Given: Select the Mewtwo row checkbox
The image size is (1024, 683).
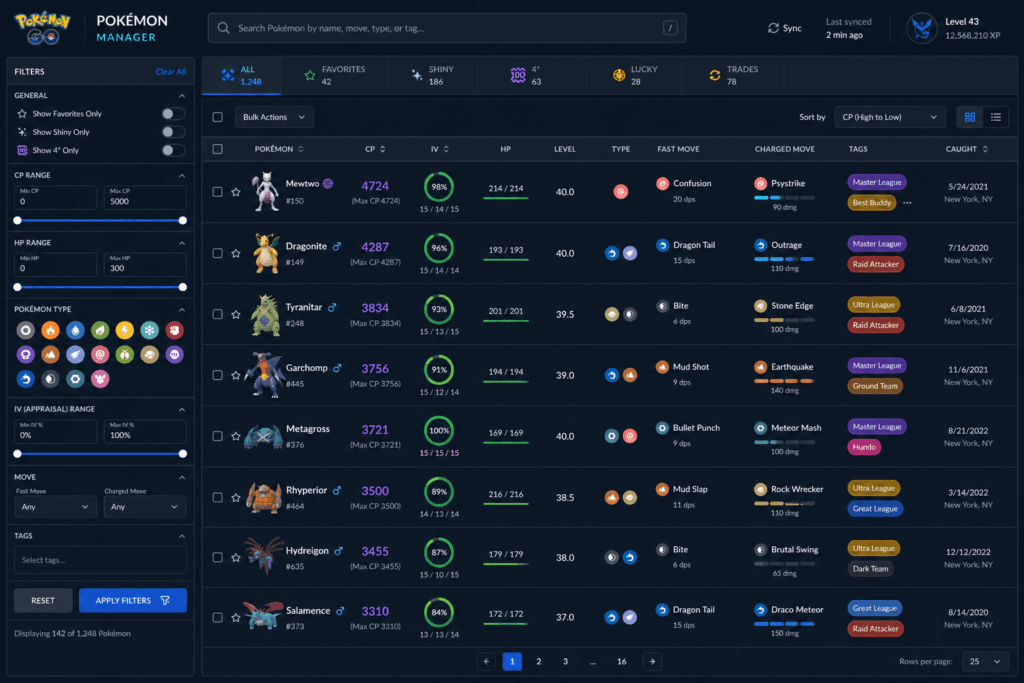Looking at the screenshot, I should [217, 192].
